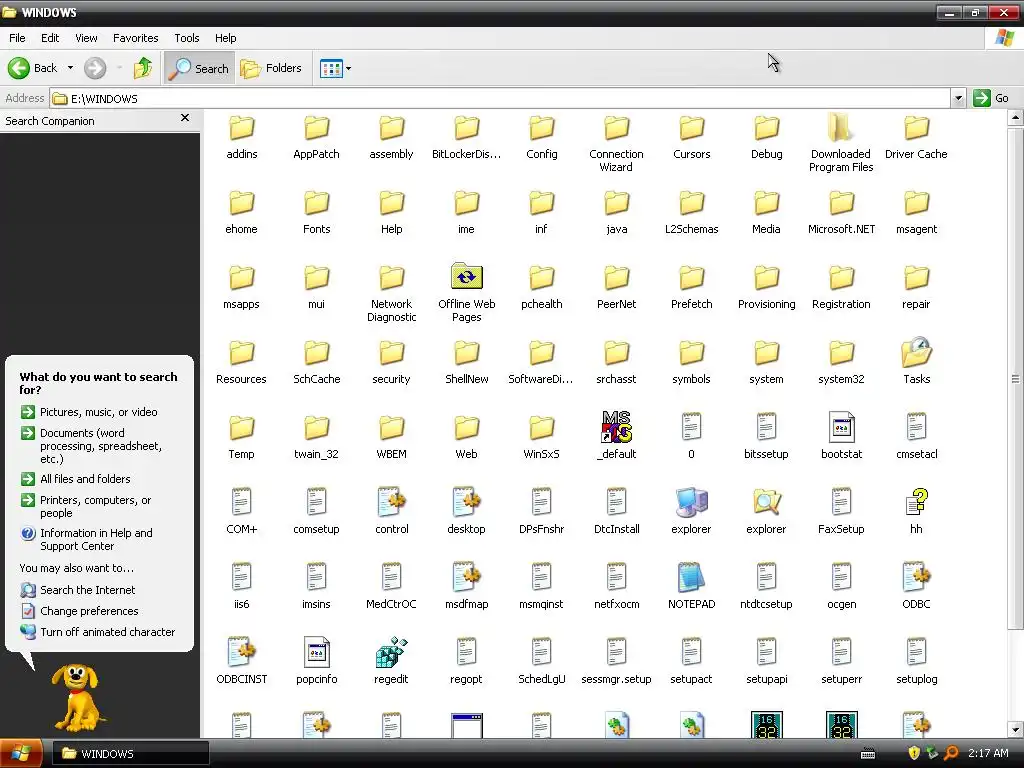Select the Downloaded Program Files folder
1024x768 pixels.
[x=841, y=142]
